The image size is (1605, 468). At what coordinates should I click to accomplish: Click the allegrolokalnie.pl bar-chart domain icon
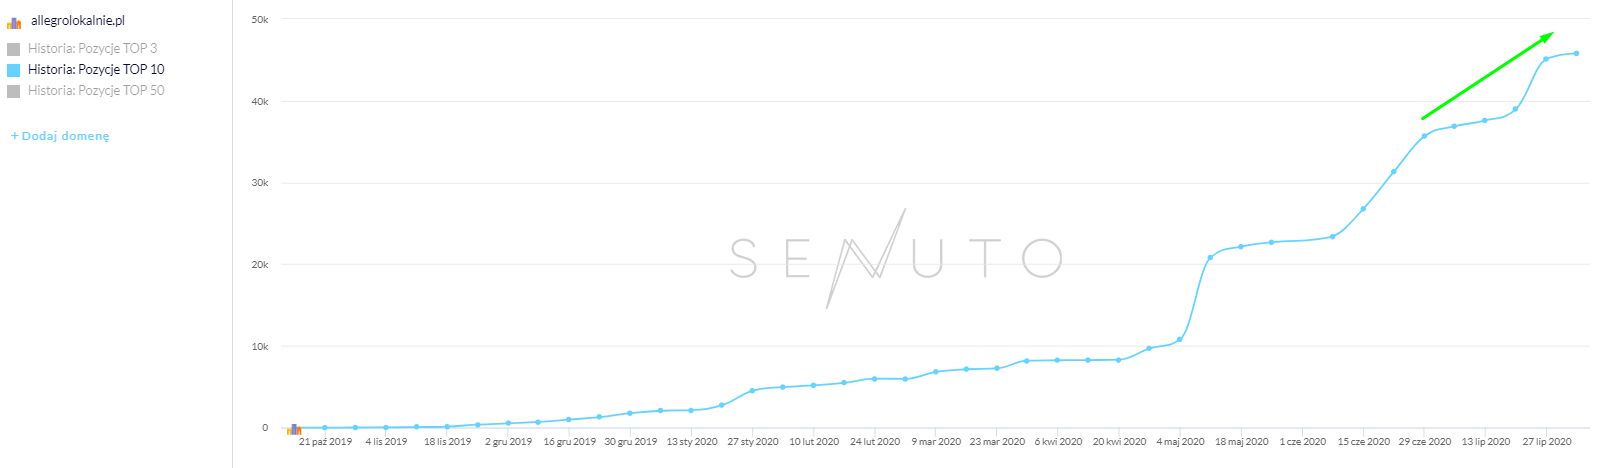14,22
